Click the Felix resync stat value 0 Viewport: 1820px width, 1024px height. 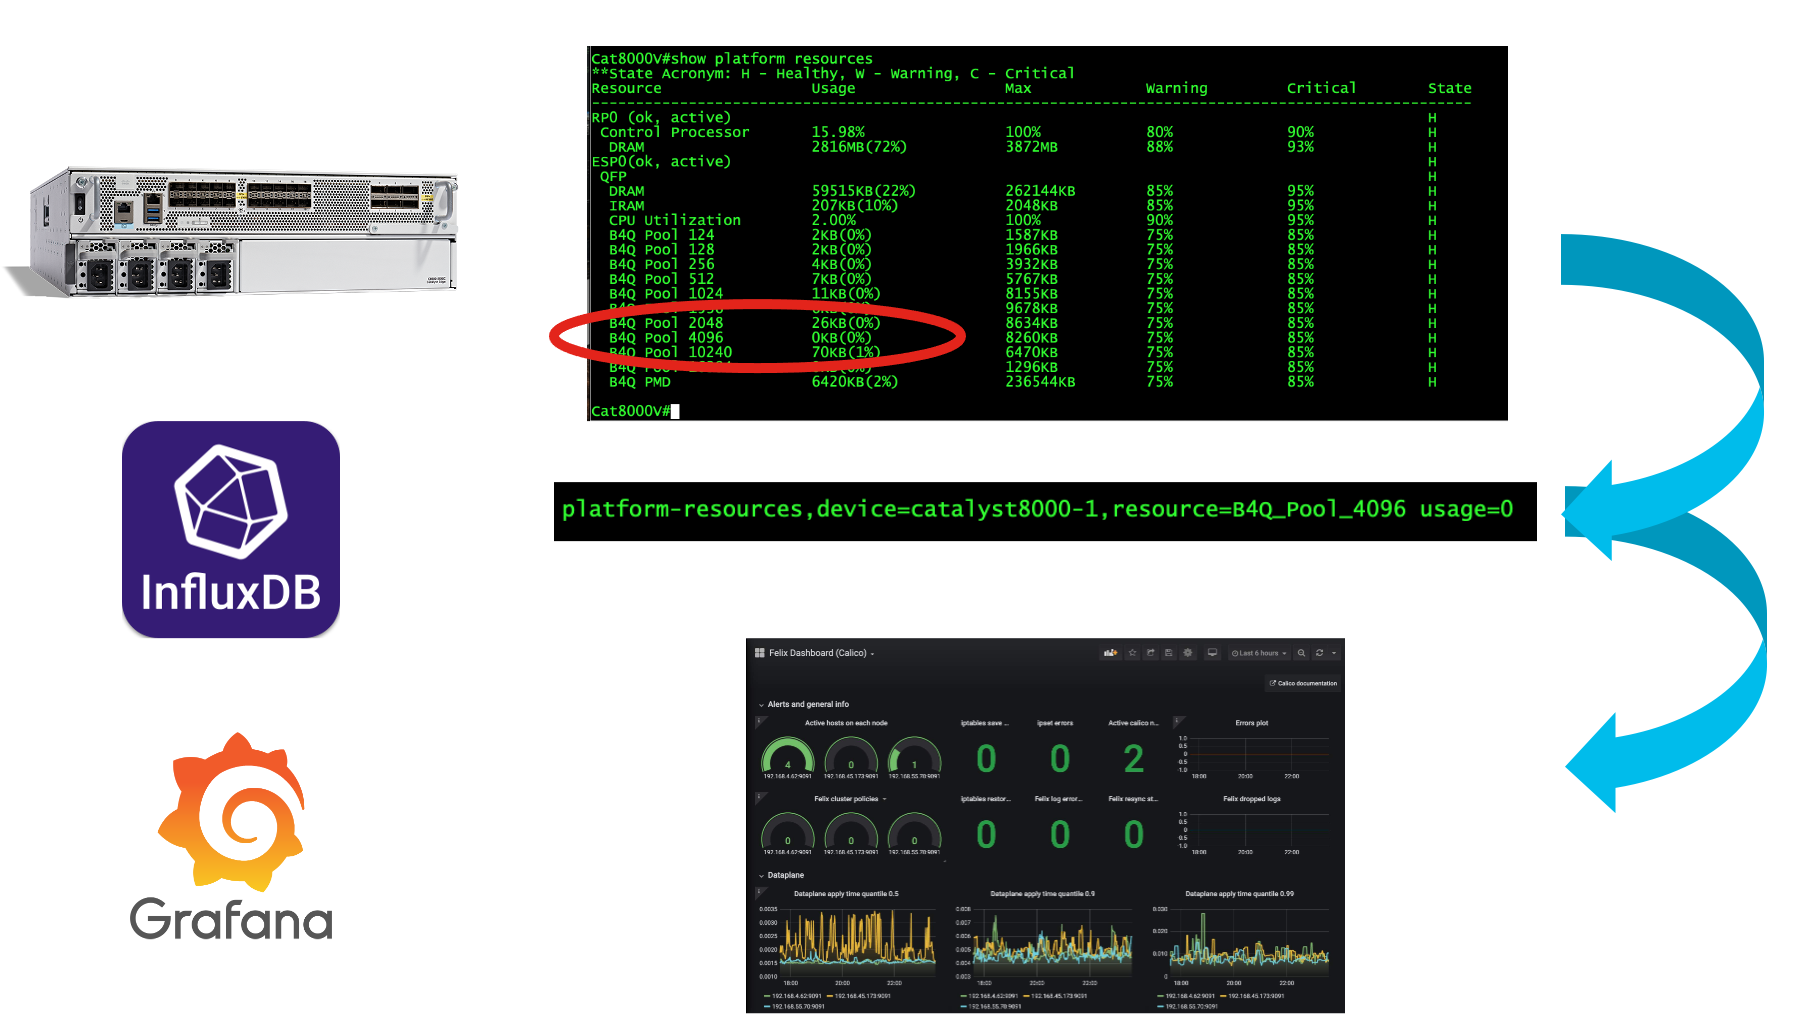click(x=1133, y=834)
